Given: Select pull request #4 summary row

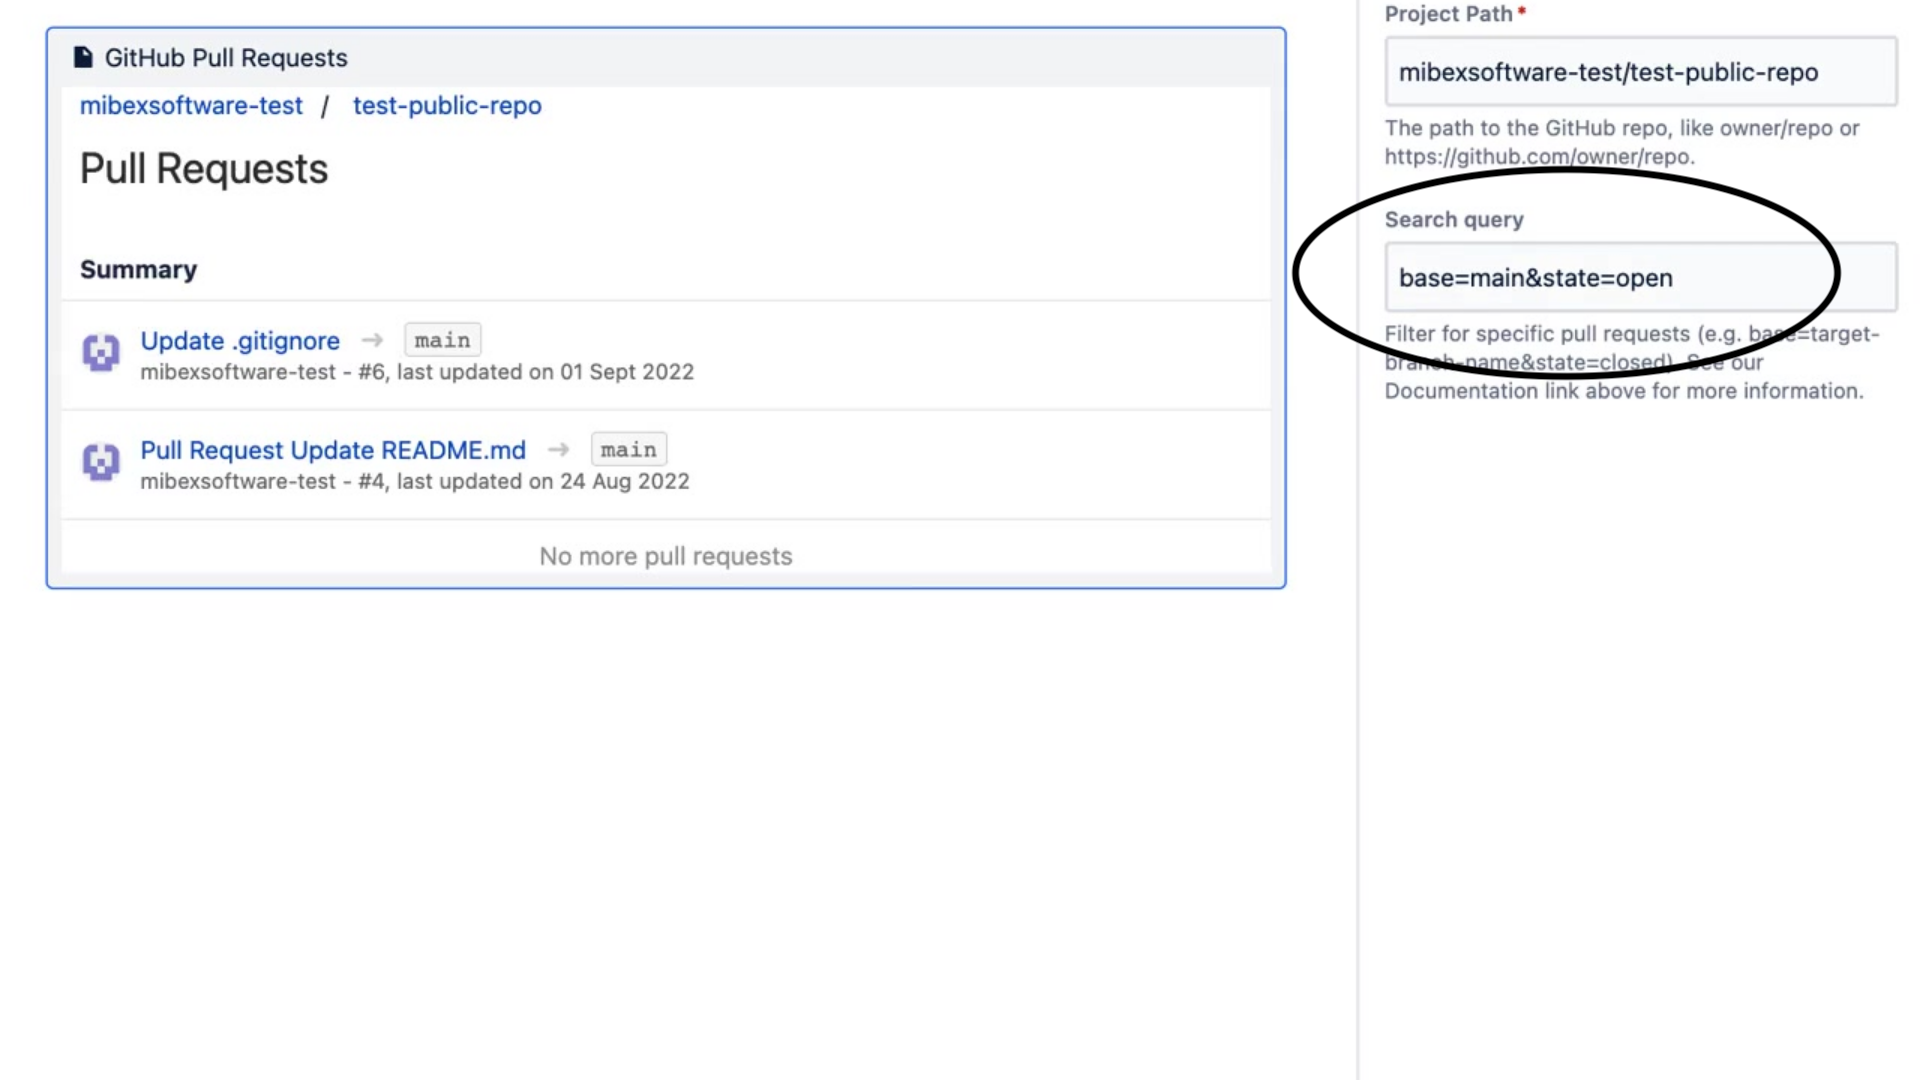Looking at the screenshot, I should (x=414, y=481).
